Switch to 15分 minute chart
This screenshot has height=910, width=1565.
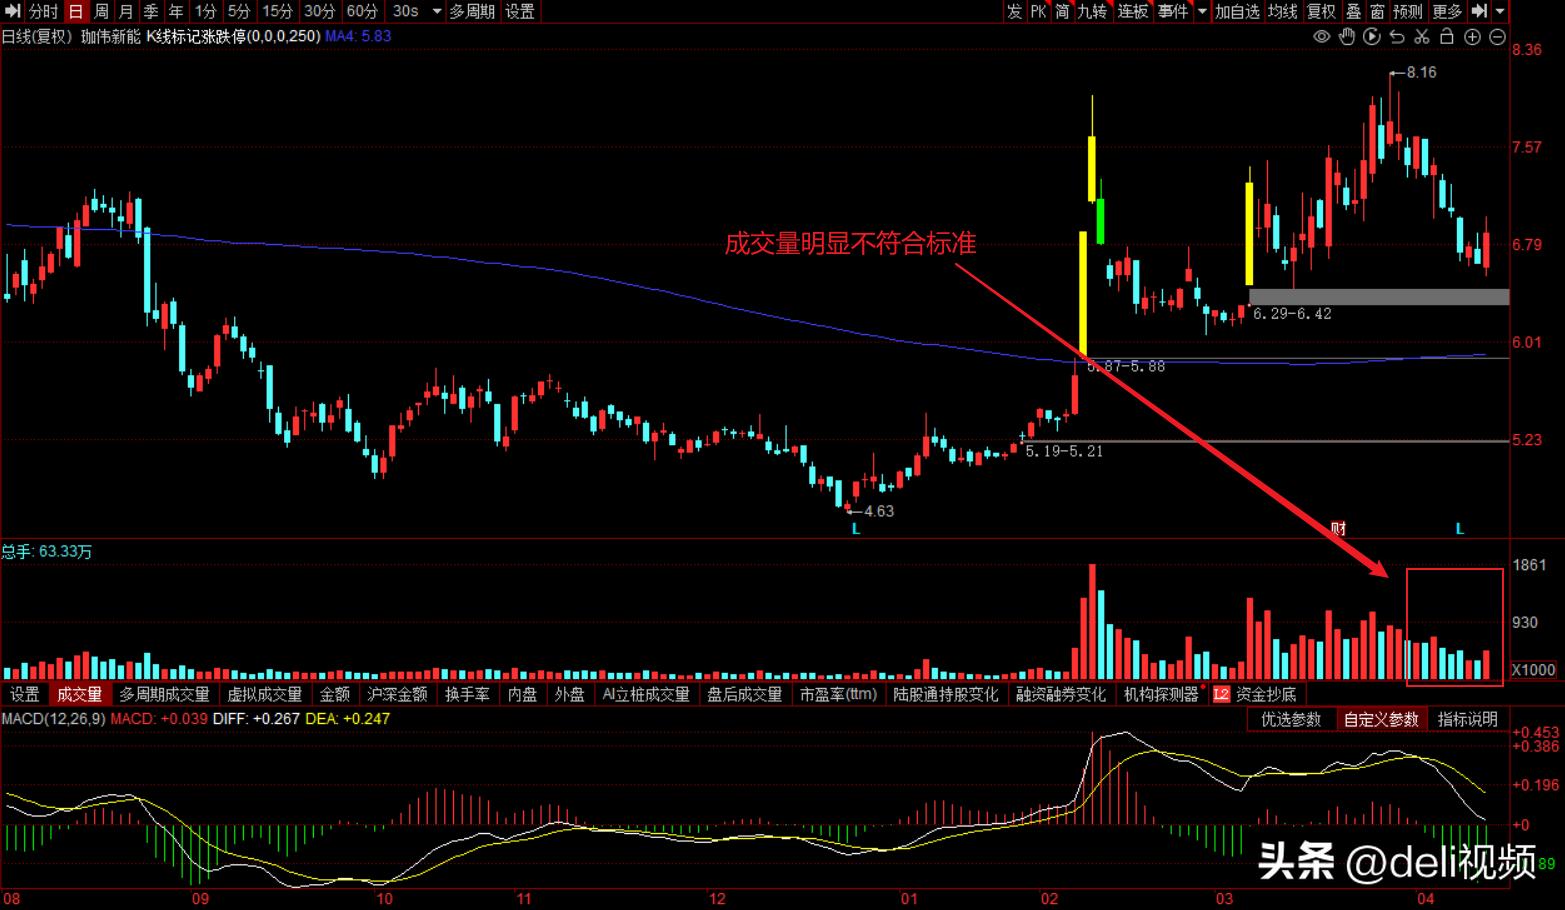(x=277, y=11)
